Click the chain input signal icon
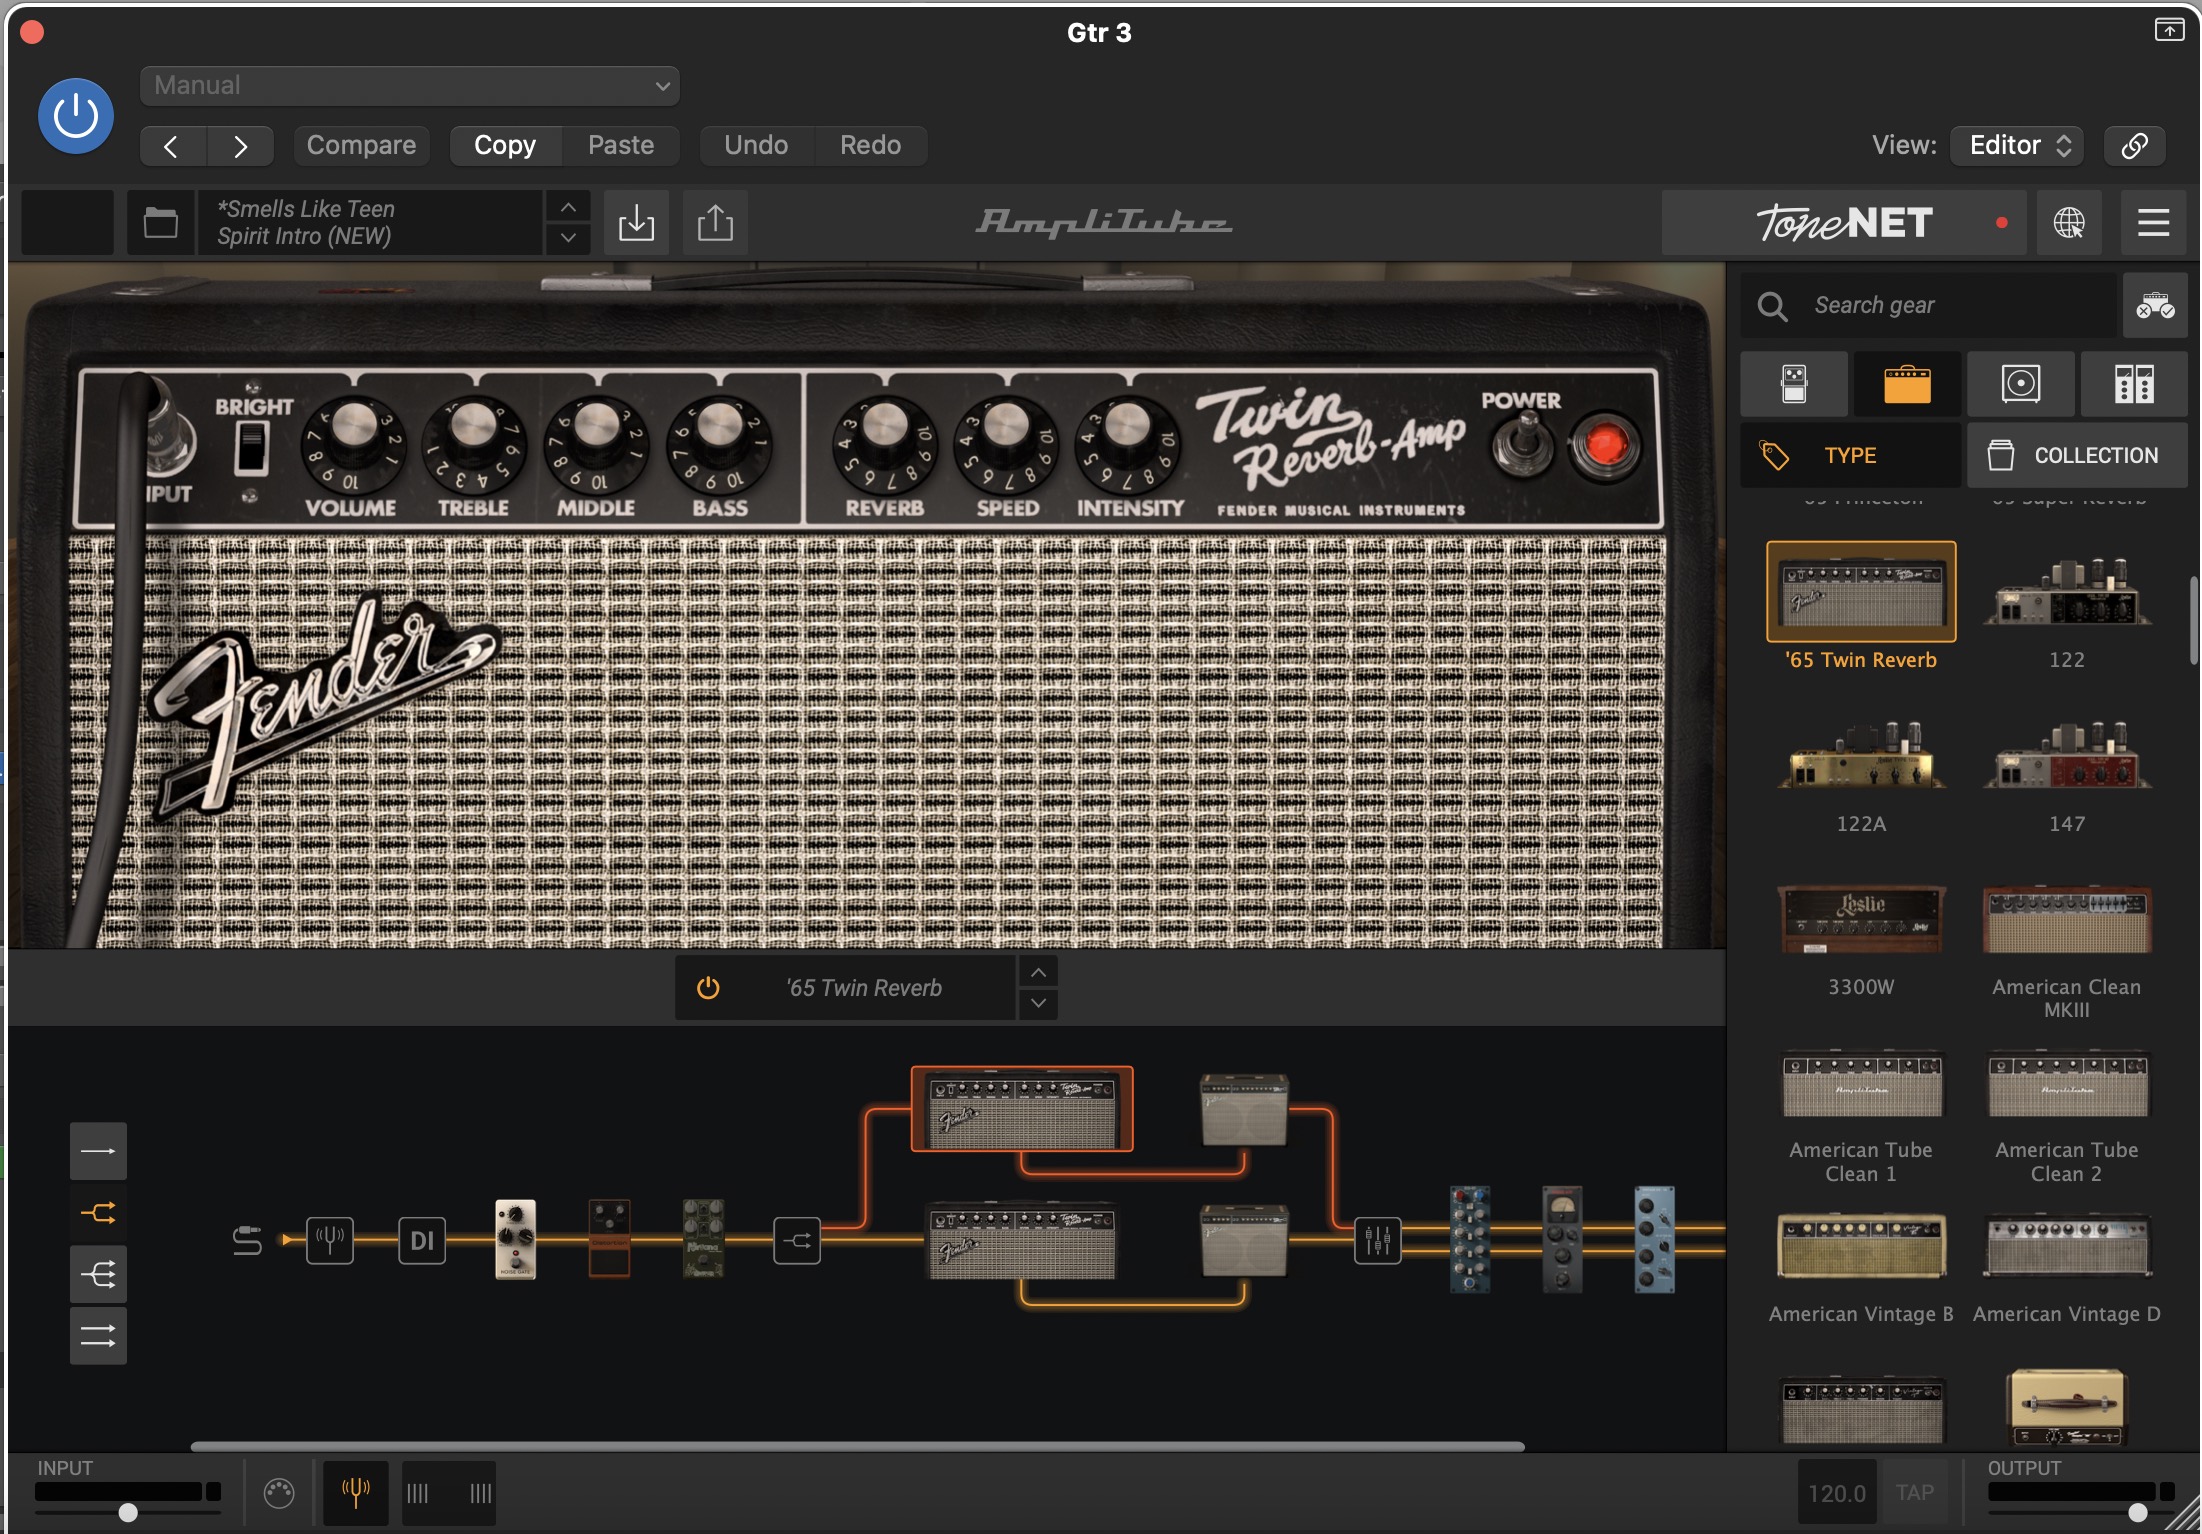The image size is (2202, 1534). [x=247, y=1241]
